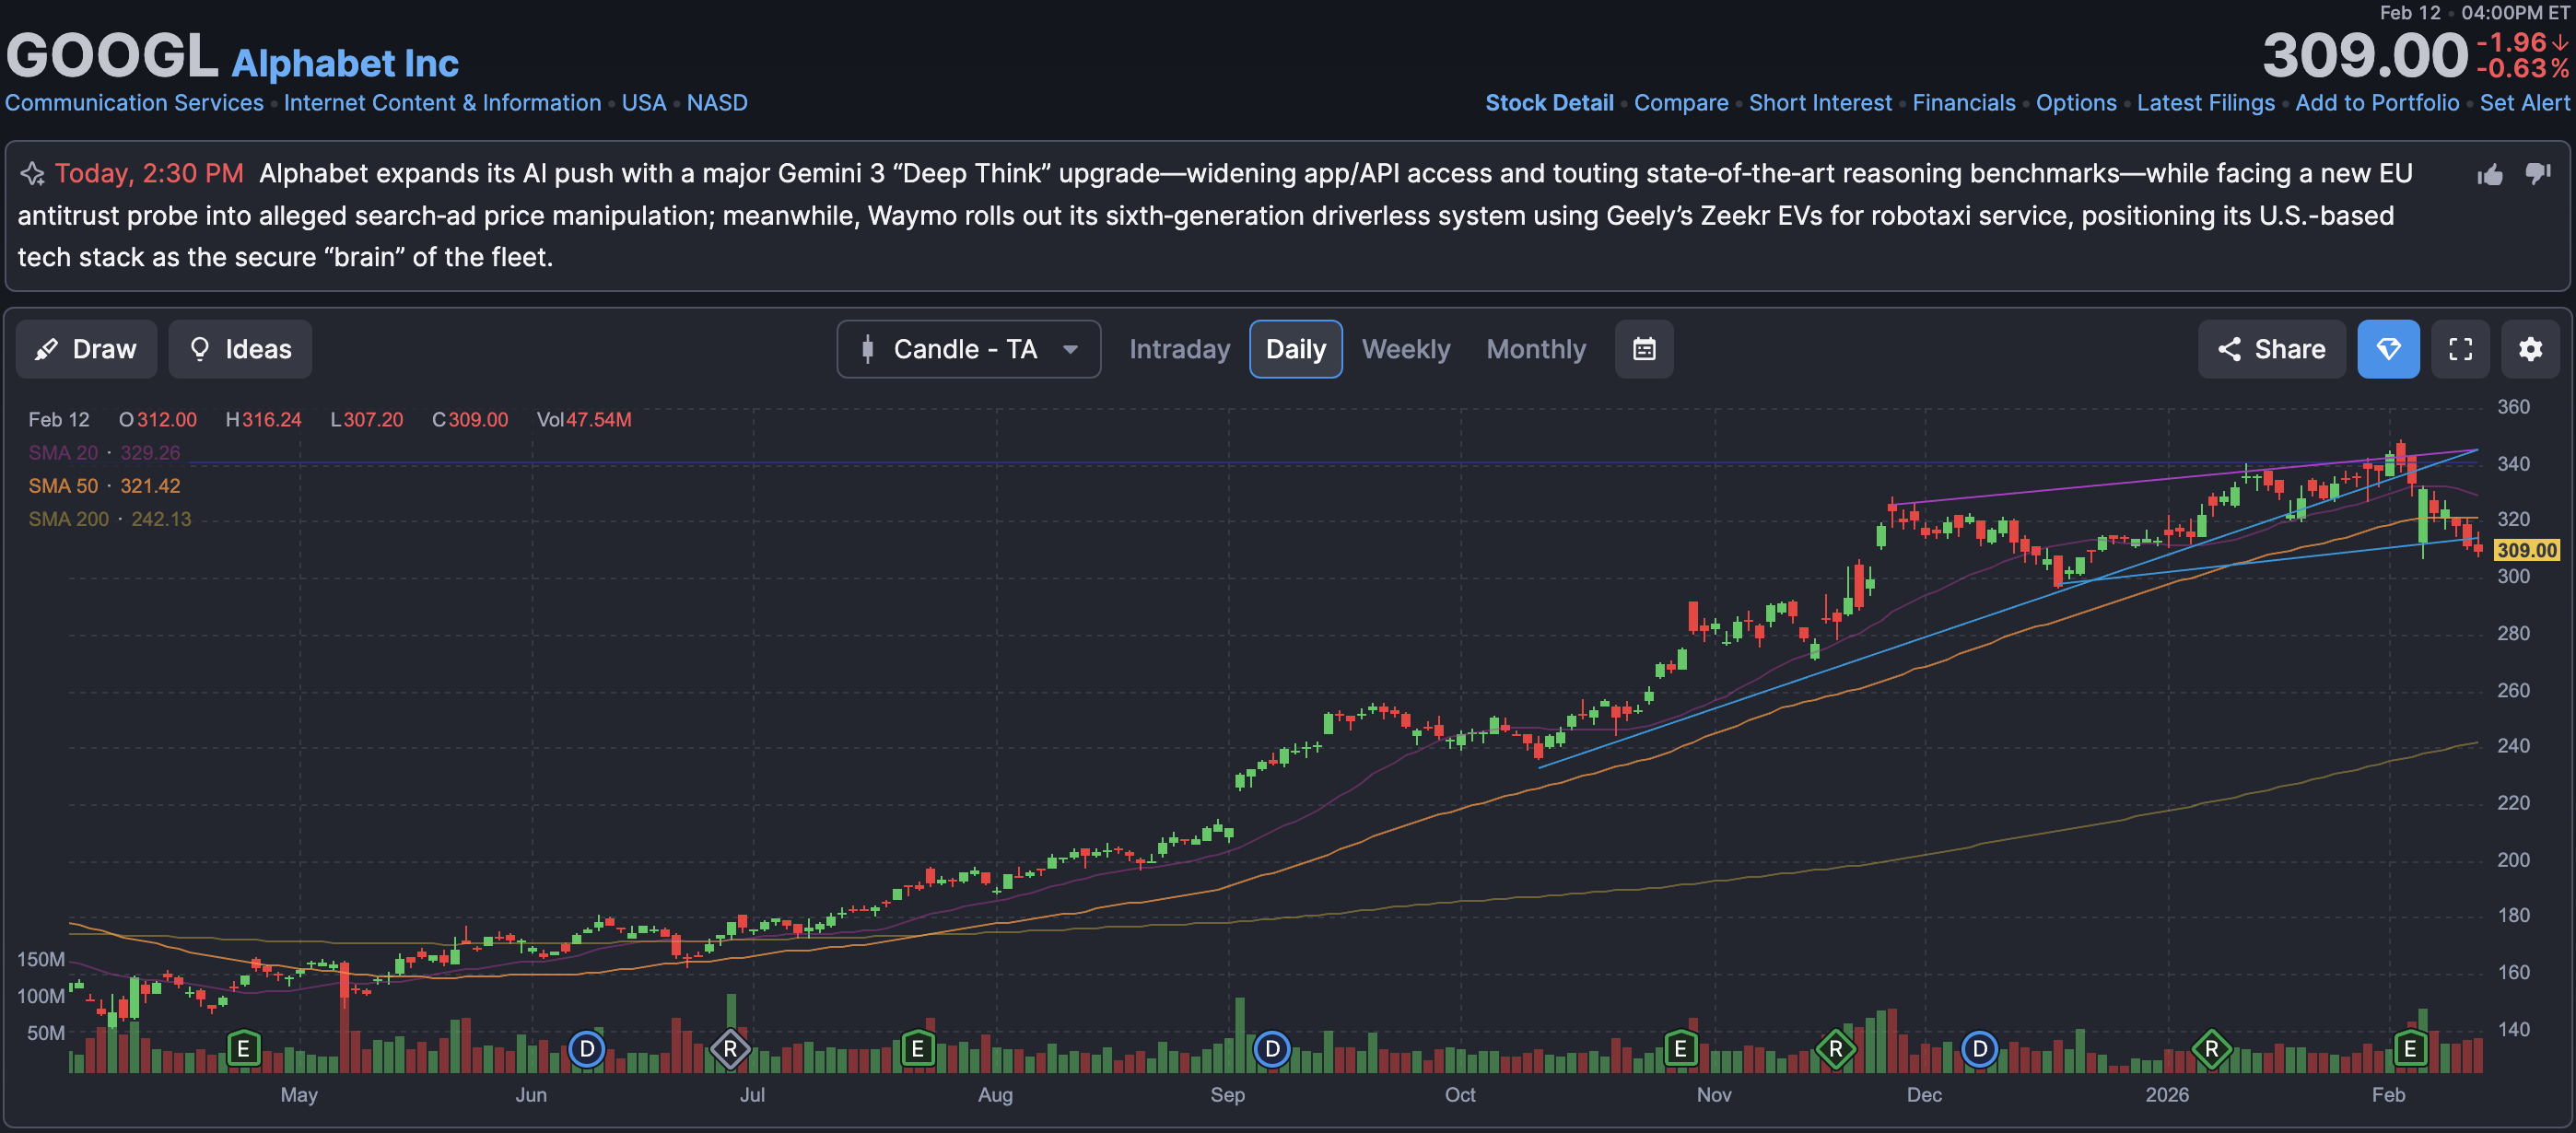Open chart settings gear

coord(2529,349)
